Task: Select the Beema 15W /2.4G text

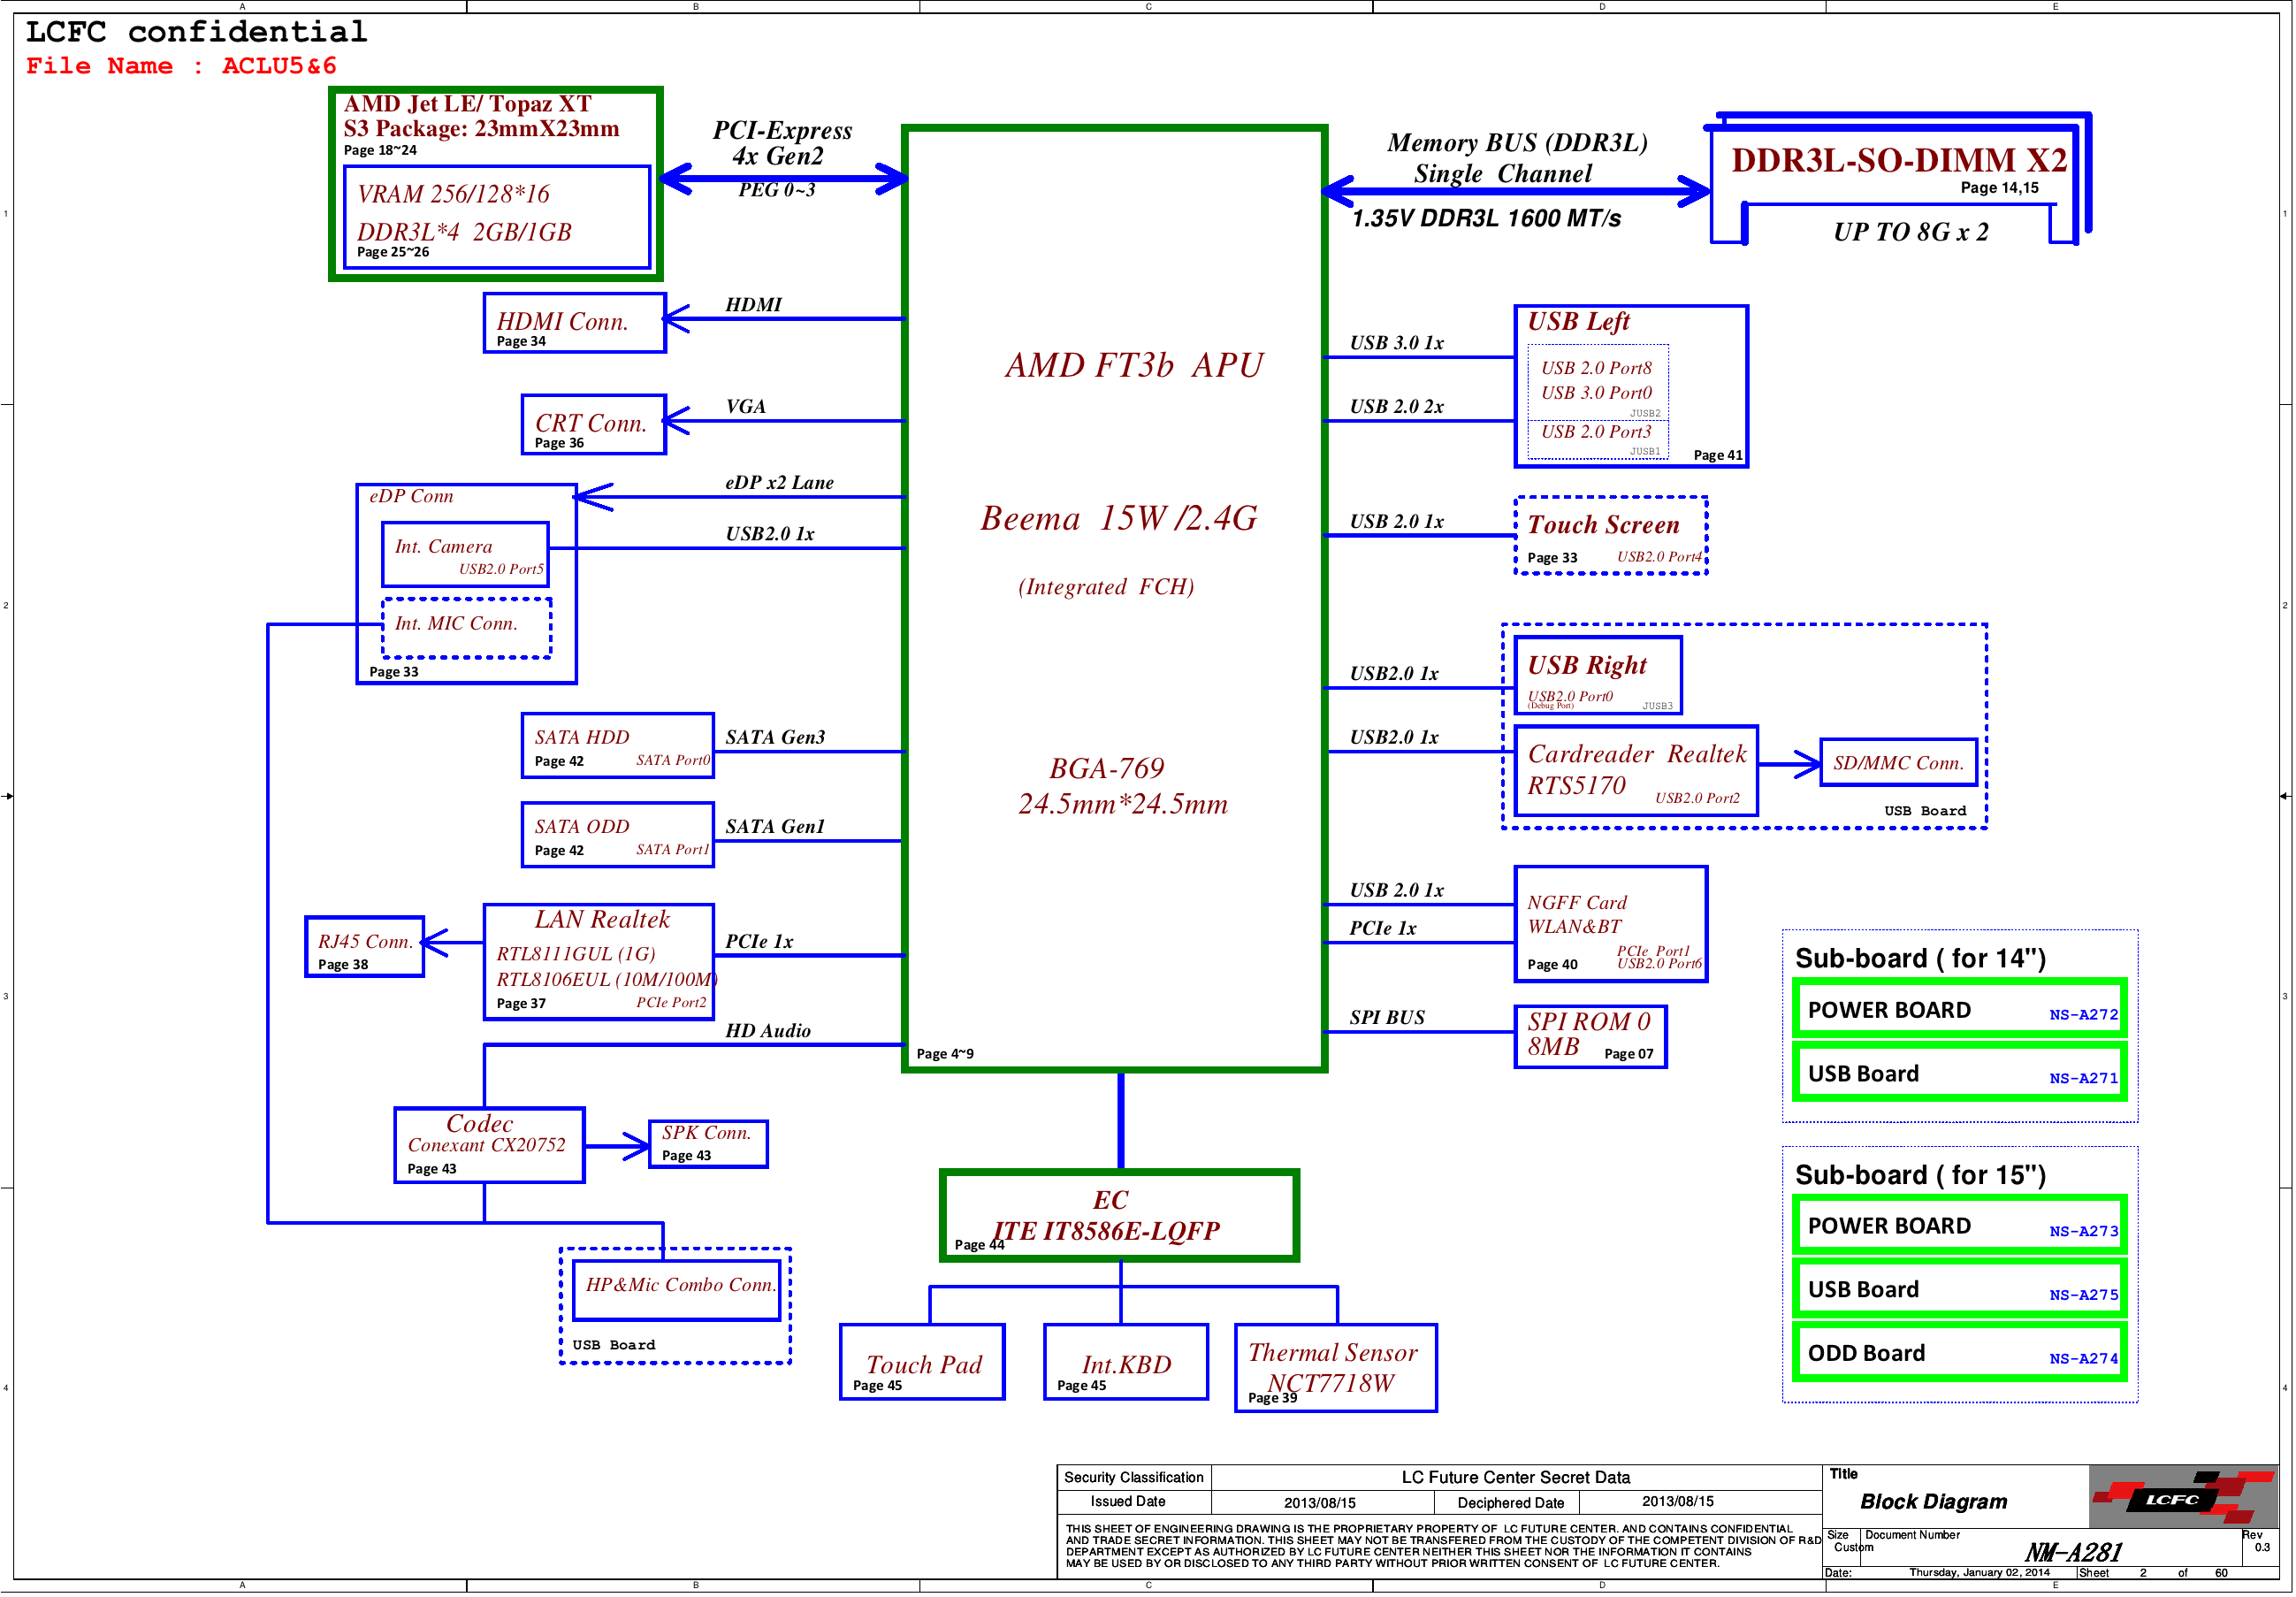Action: coord(1119,518)
